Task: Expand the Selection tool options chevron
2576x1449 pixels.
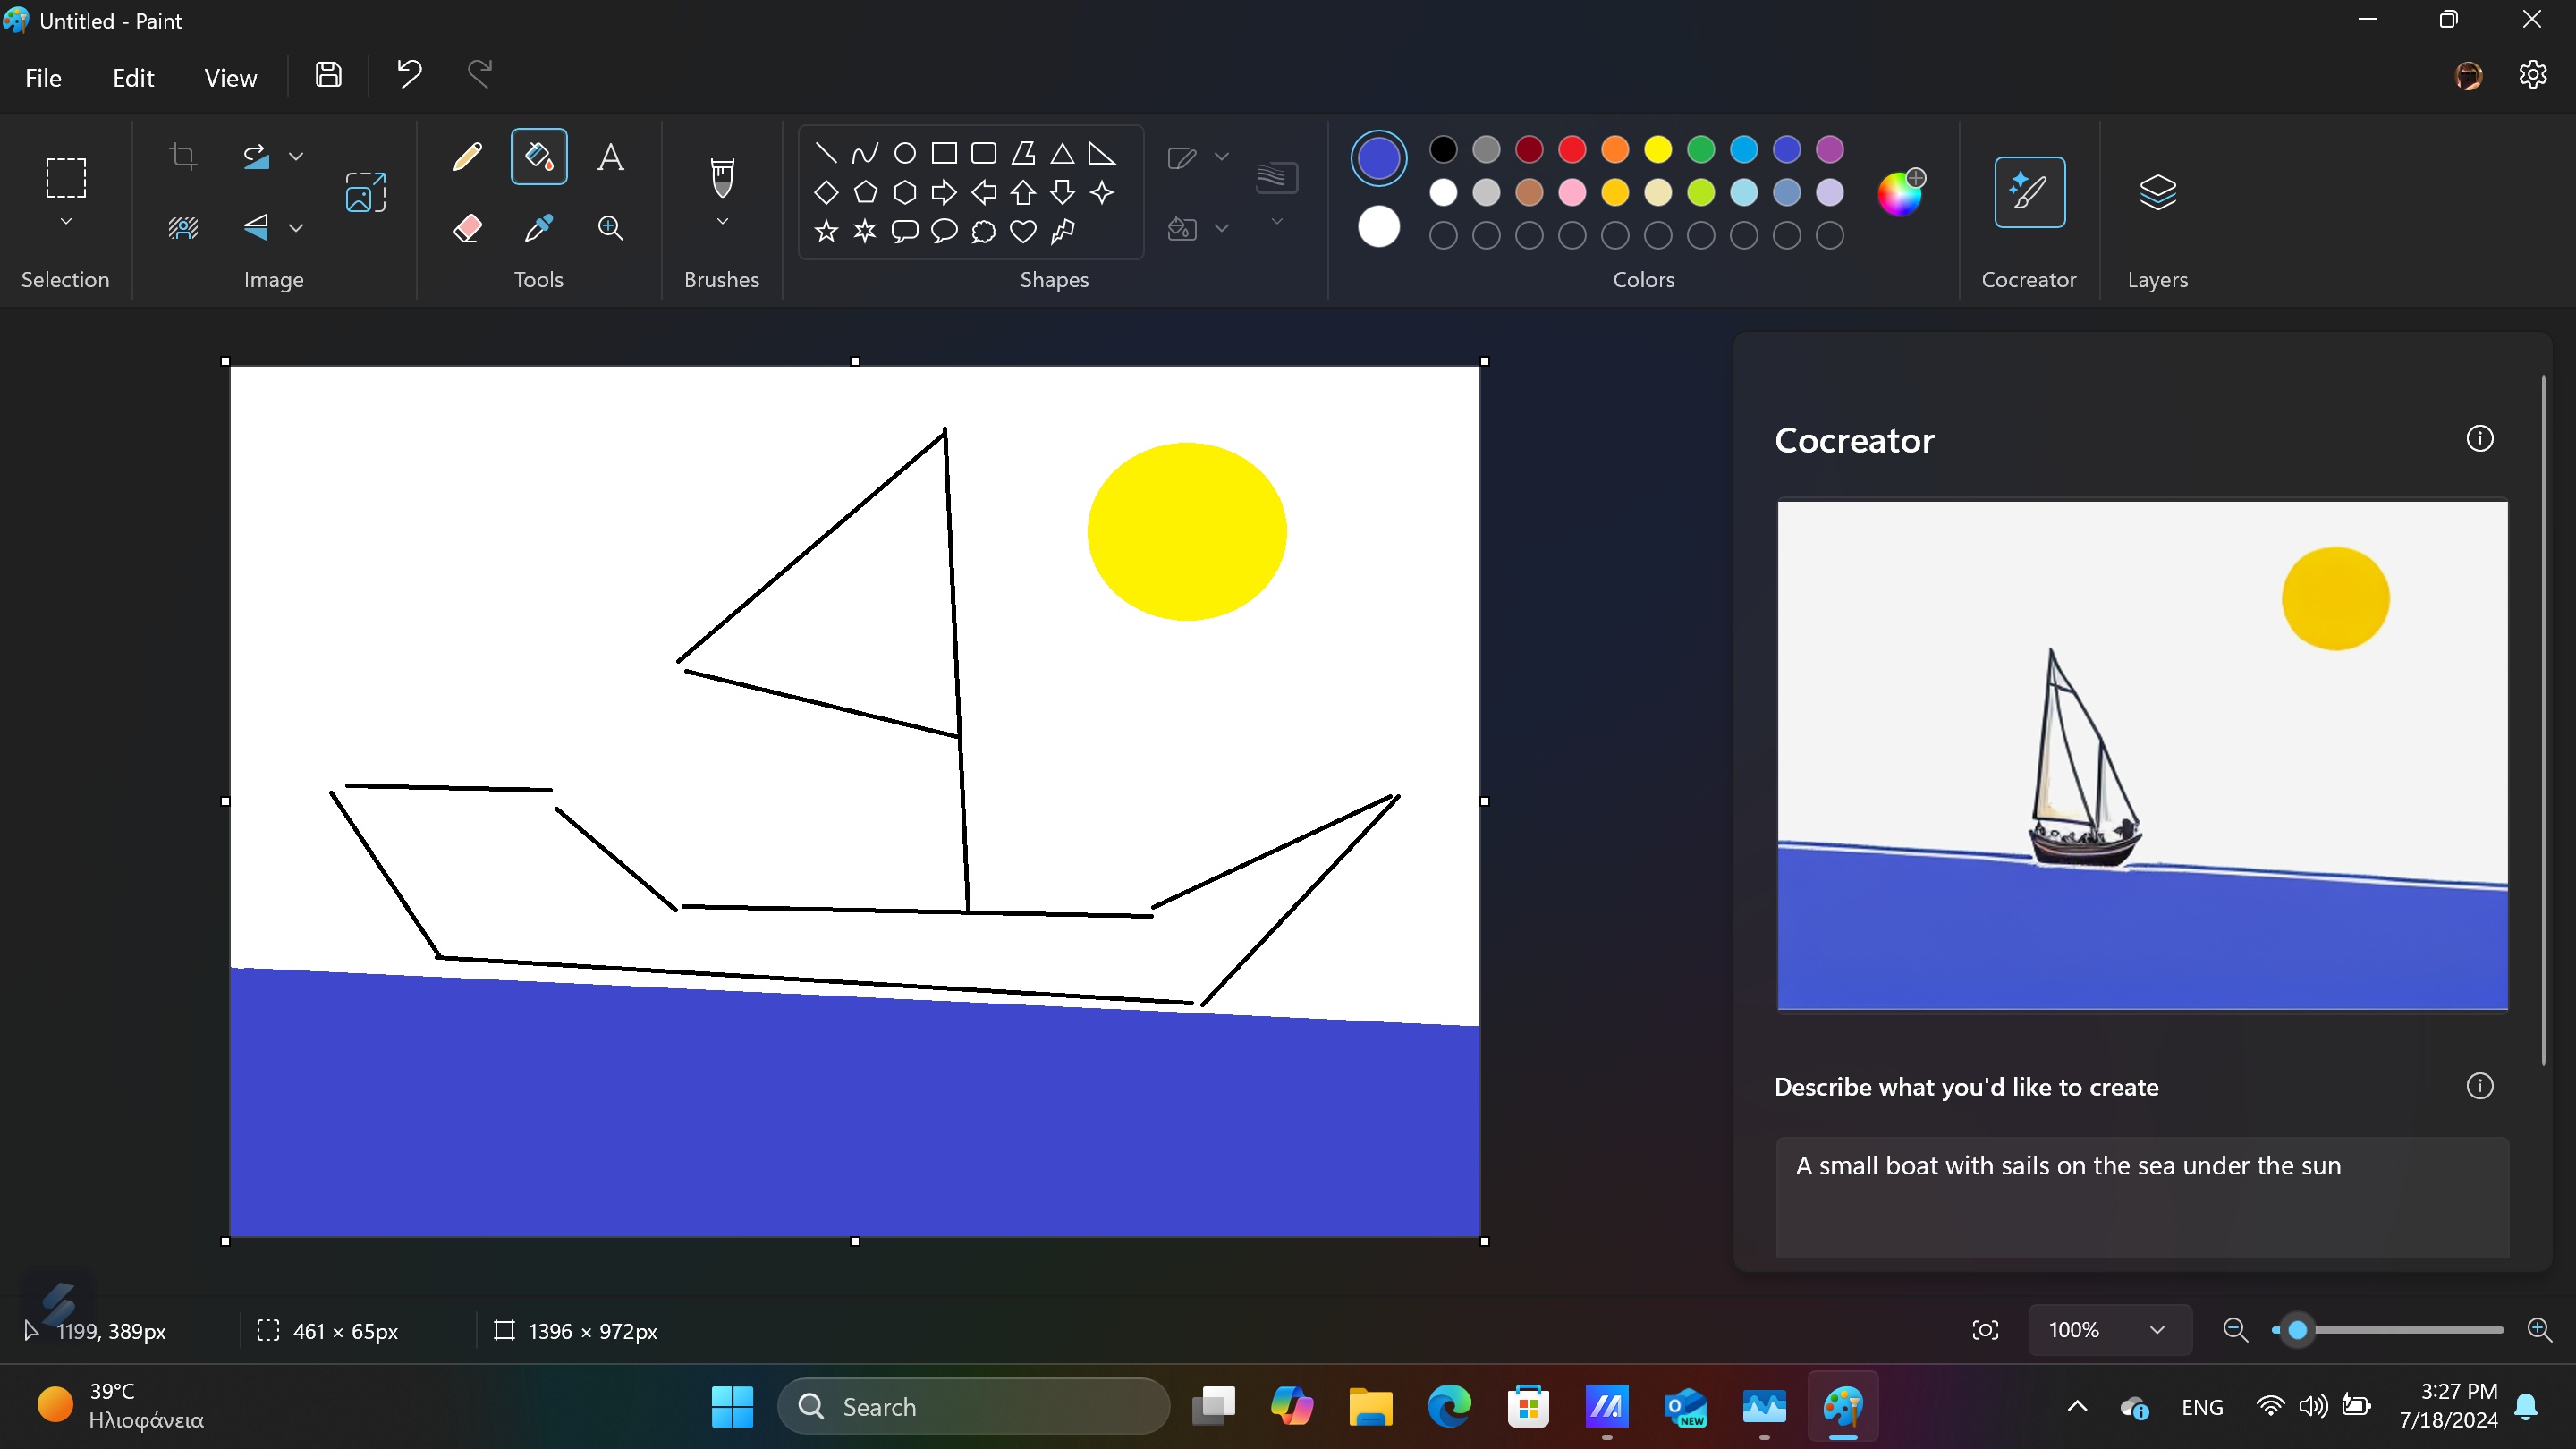Action: (66, 222)
